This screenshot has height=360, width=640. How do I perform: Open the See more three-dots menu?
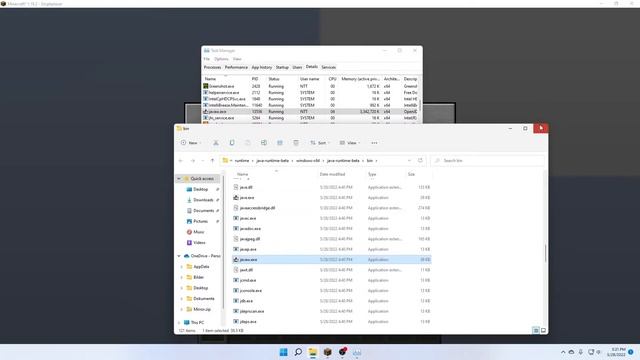point(374,143)
